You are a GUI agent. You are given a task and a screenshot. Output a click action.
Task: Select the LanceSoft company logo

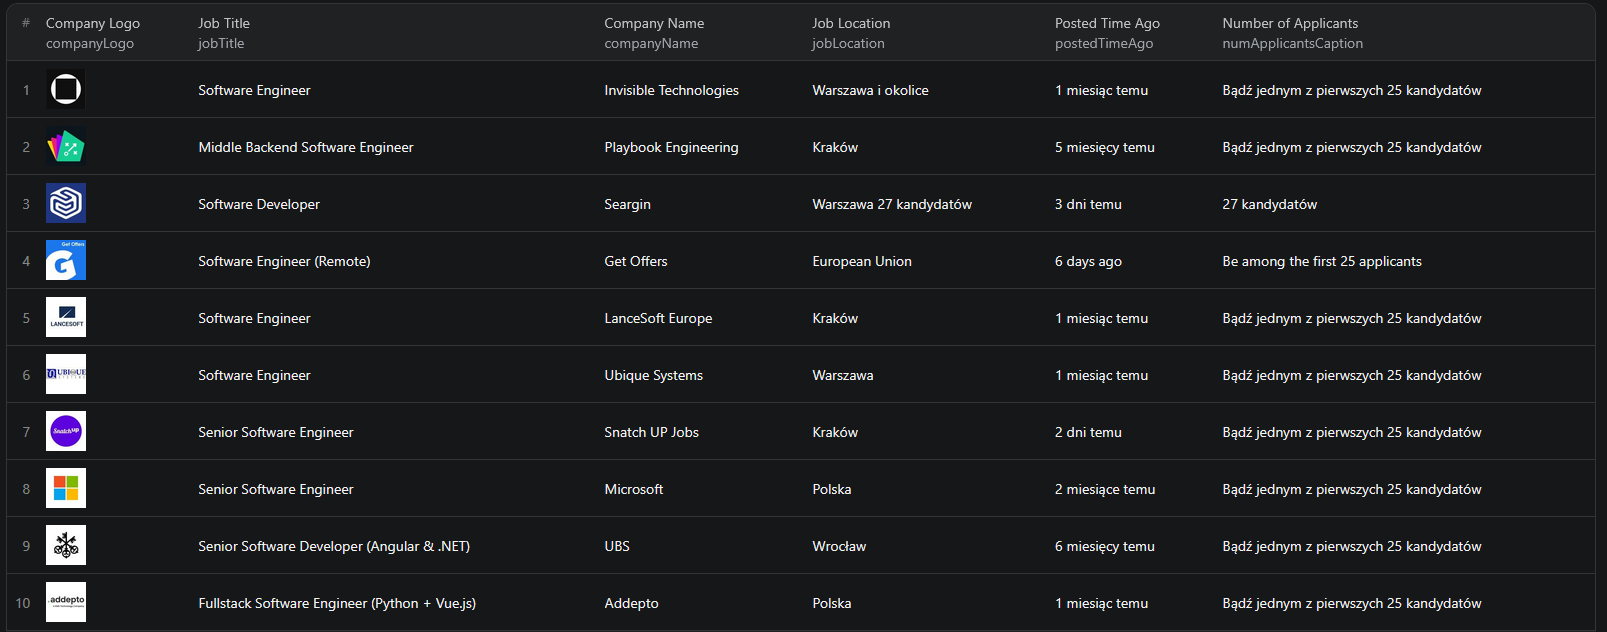(x=66, y=318)
